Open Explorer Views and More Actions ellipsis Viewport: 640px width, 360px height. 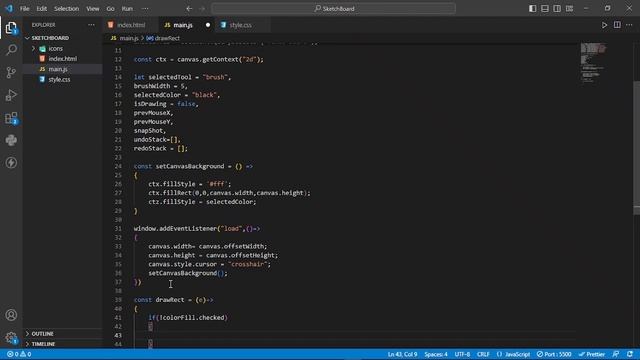(x=91, y=25)
